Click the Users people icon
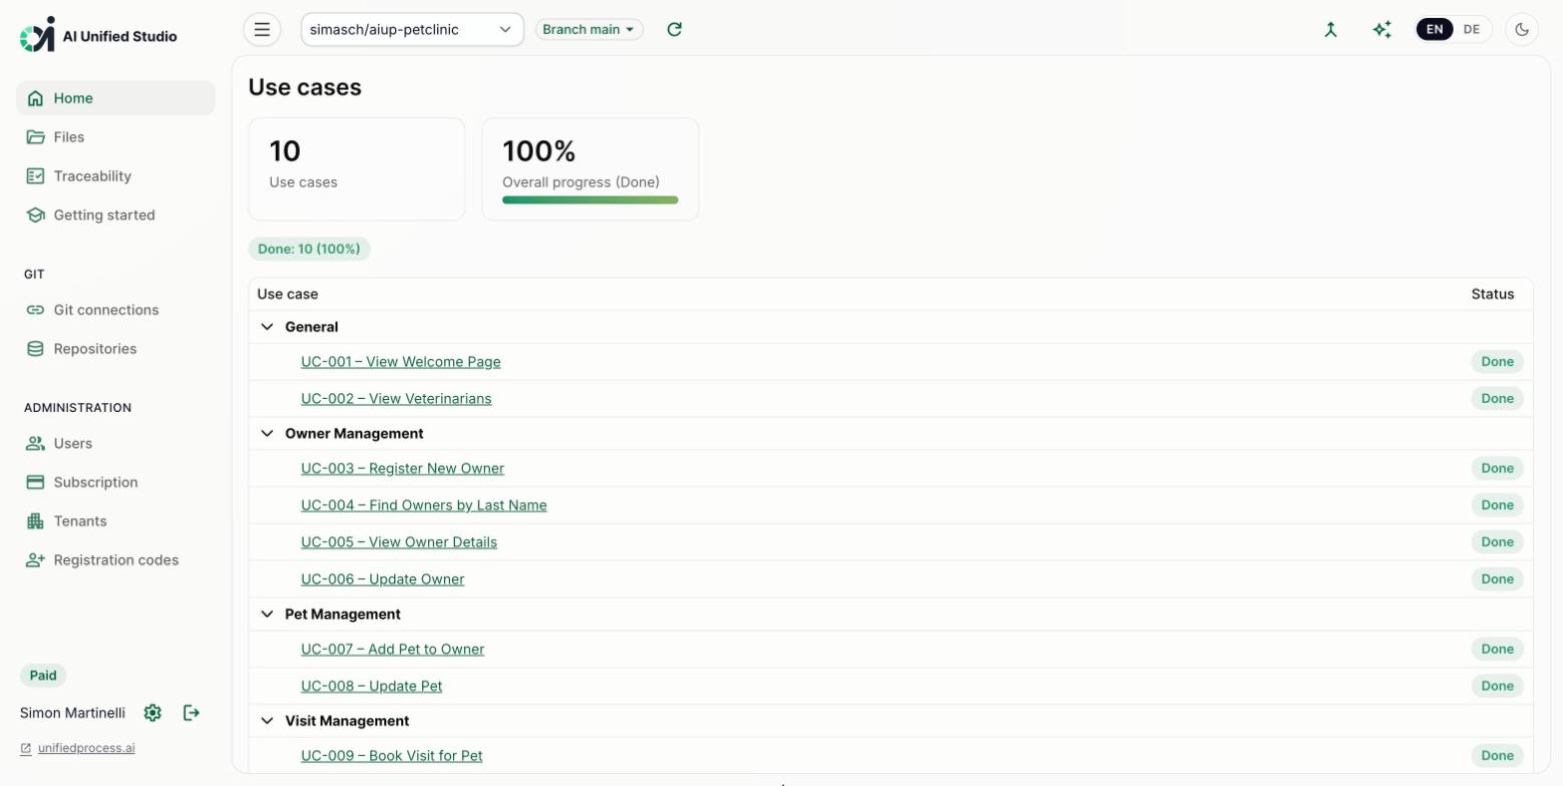Screen dimensions: 1563x786 (36, 443)
